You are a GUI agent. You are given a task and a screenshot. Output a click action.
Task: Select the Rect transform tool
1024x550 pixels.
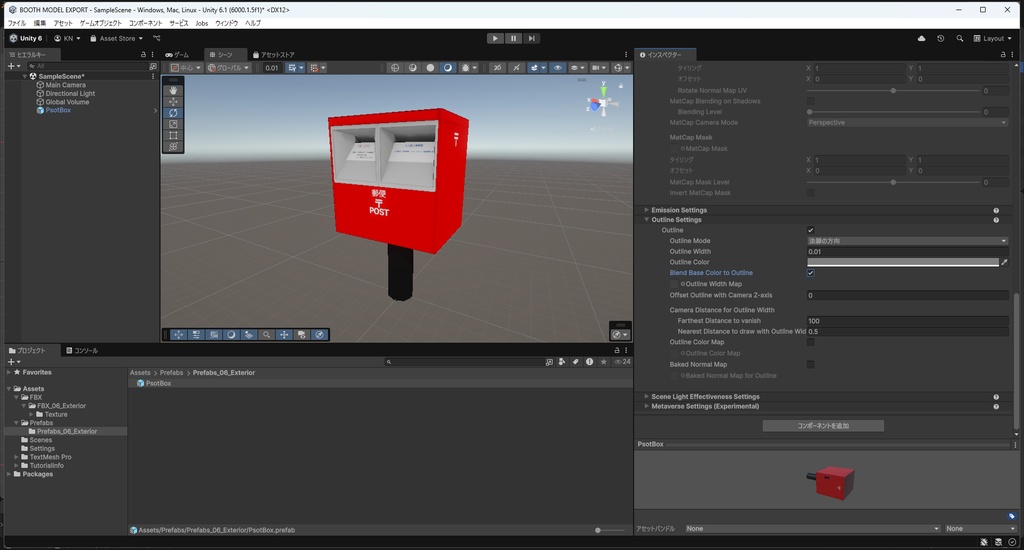coord(173,135)
